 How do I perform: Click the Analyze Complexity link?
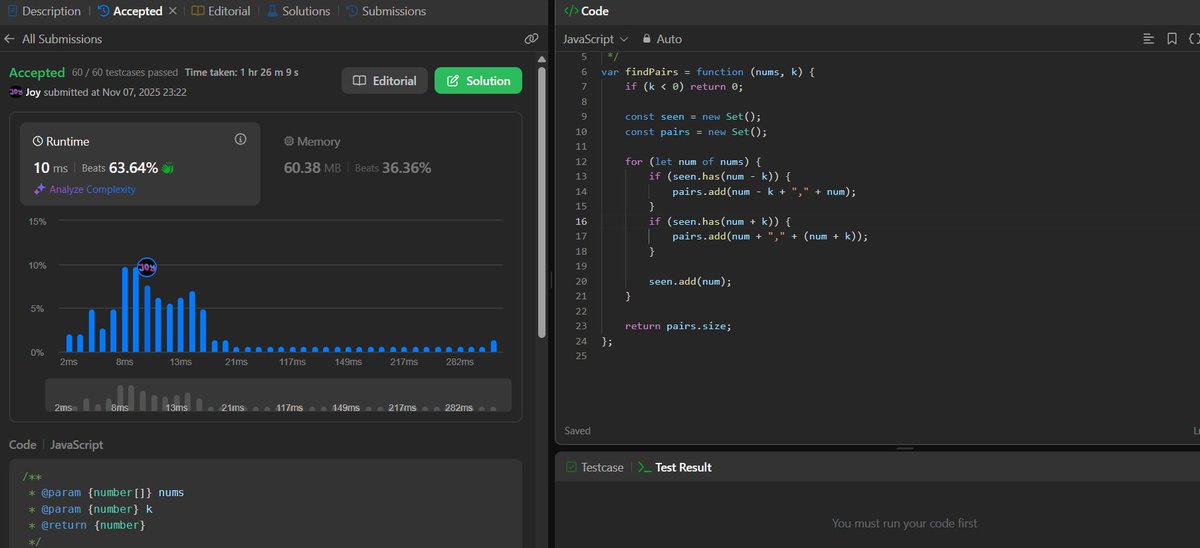tap(92, 189)
